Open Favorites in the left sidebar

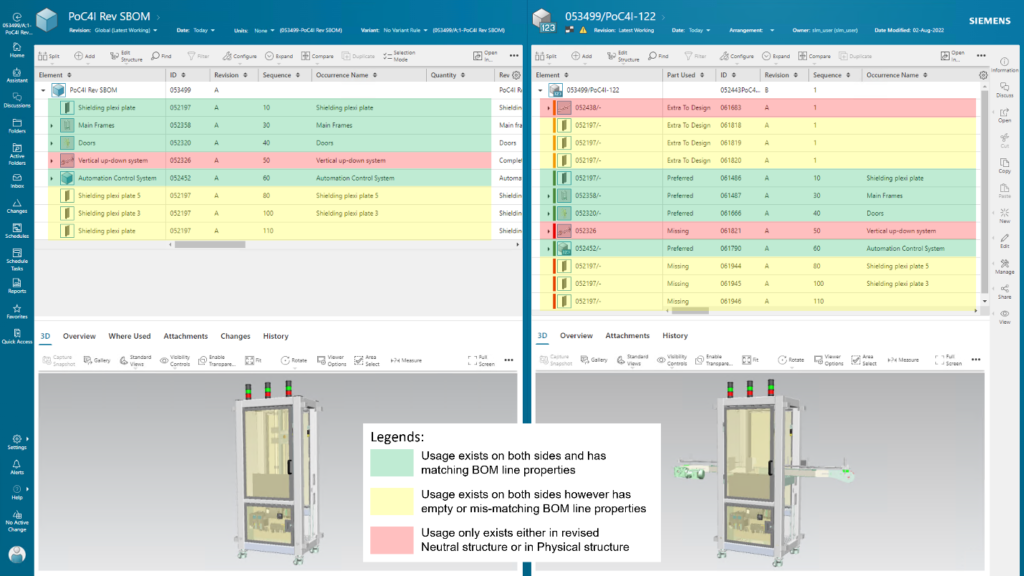tap(17, 312)
